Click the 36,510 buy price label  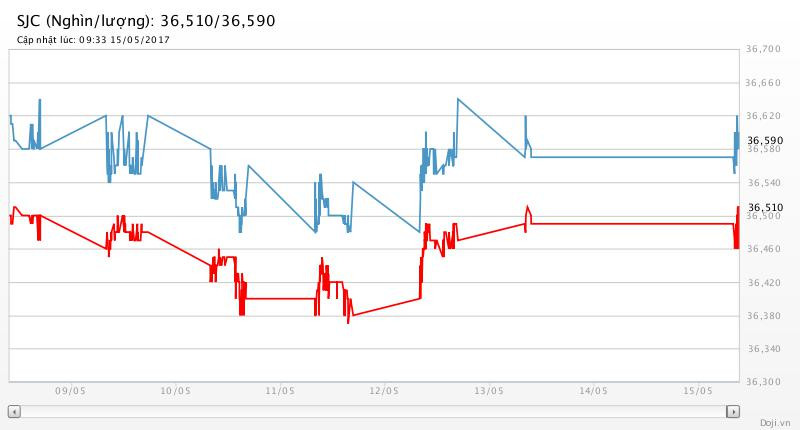click(x=764, y=207)
